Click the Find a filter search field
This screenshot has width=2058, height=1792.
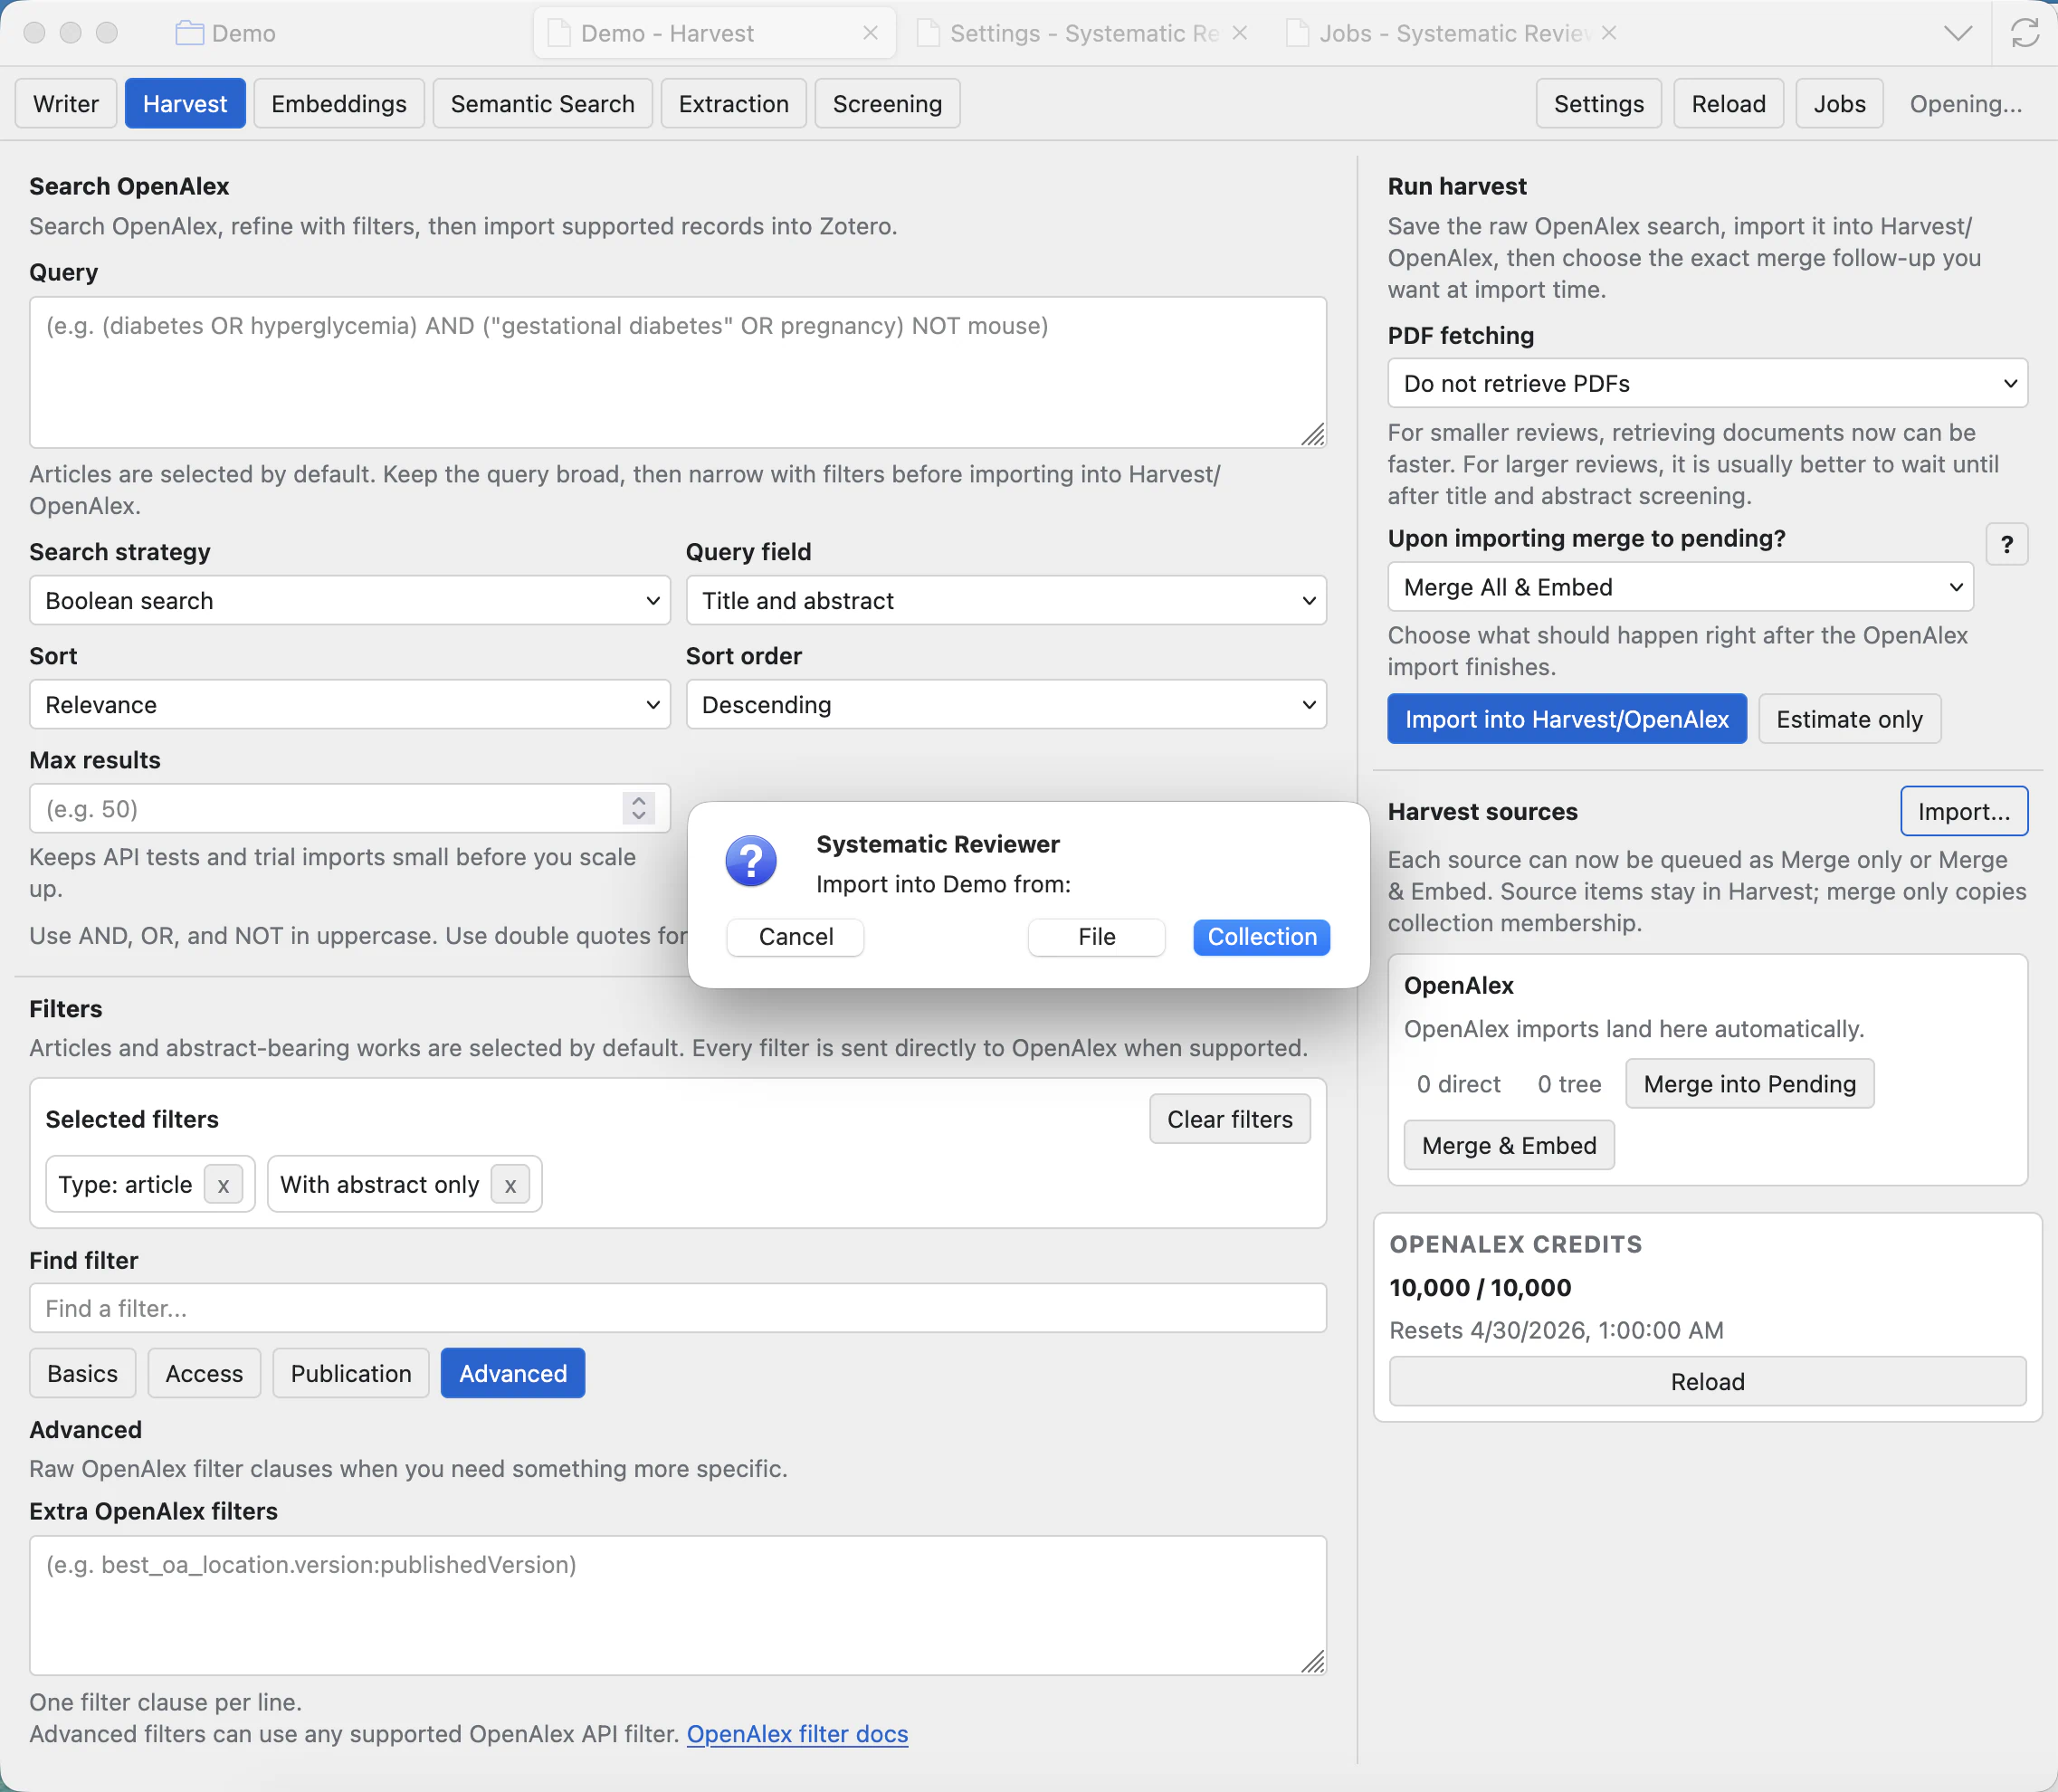click(x=678, y=1308)
